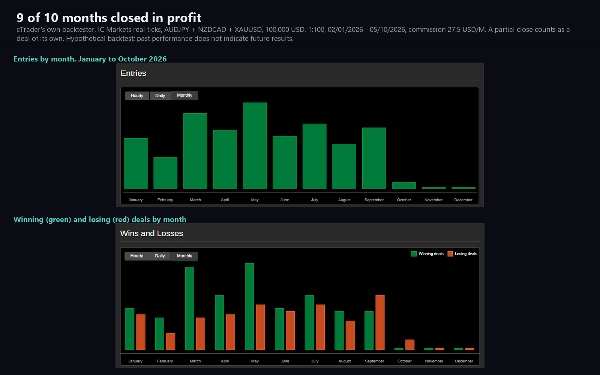Click May green winning deals bar
The width and height of the screenshot is (600, 375).
[x=249, y=307]
